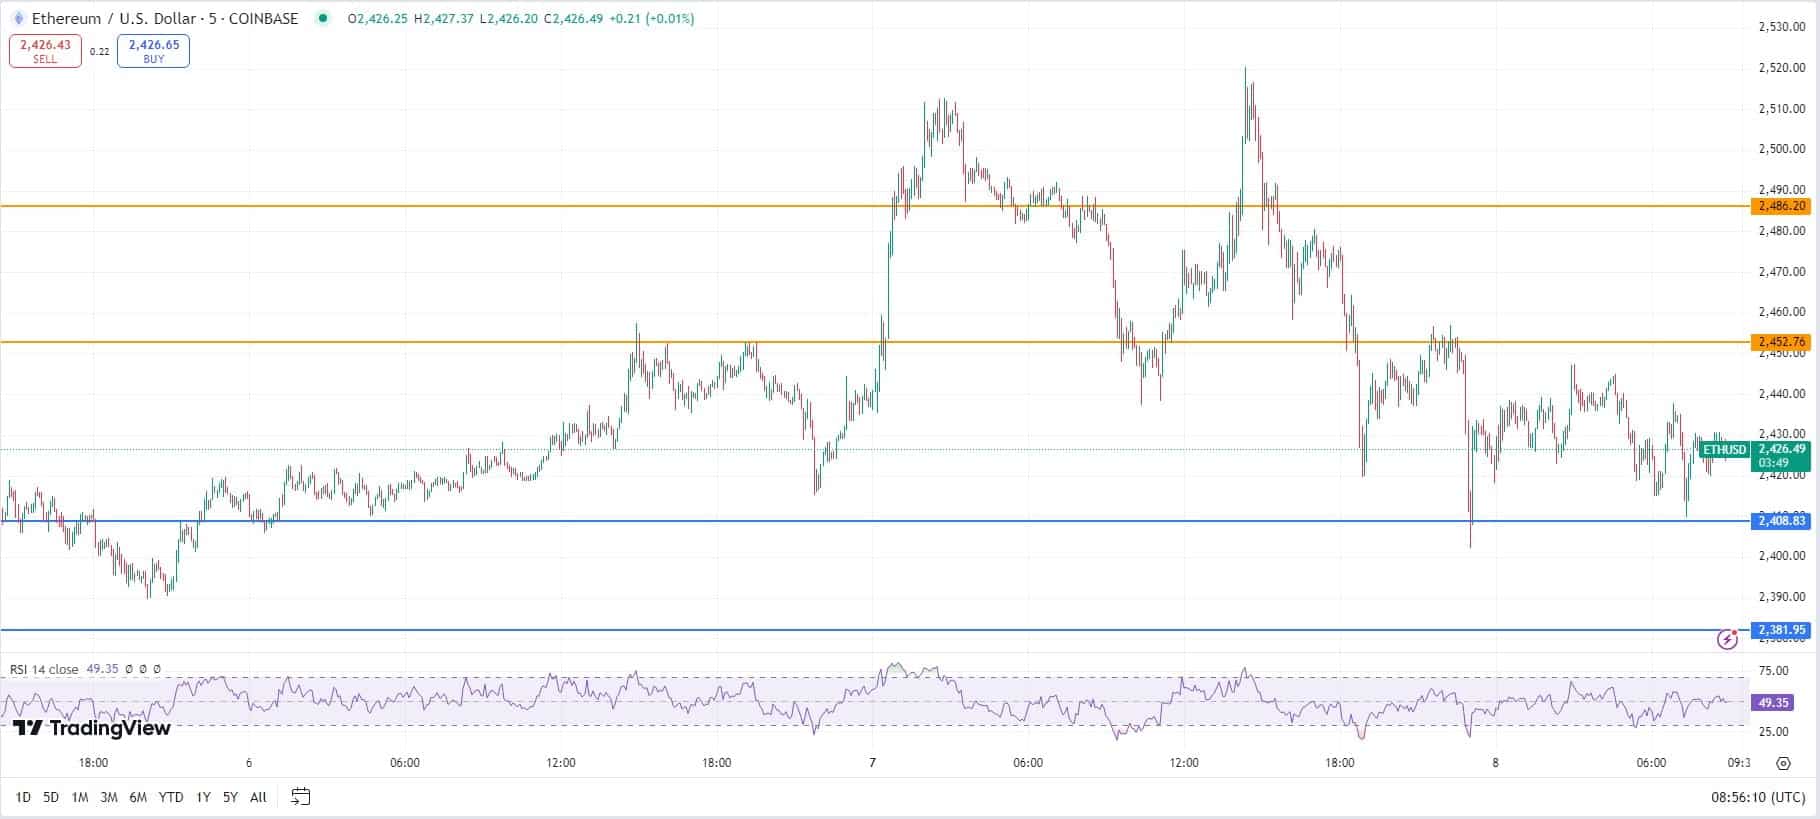This screenshot has width=1820, height=819.
Task: Select the All date range
Action: pyautogui.click(x=258, y=797)
